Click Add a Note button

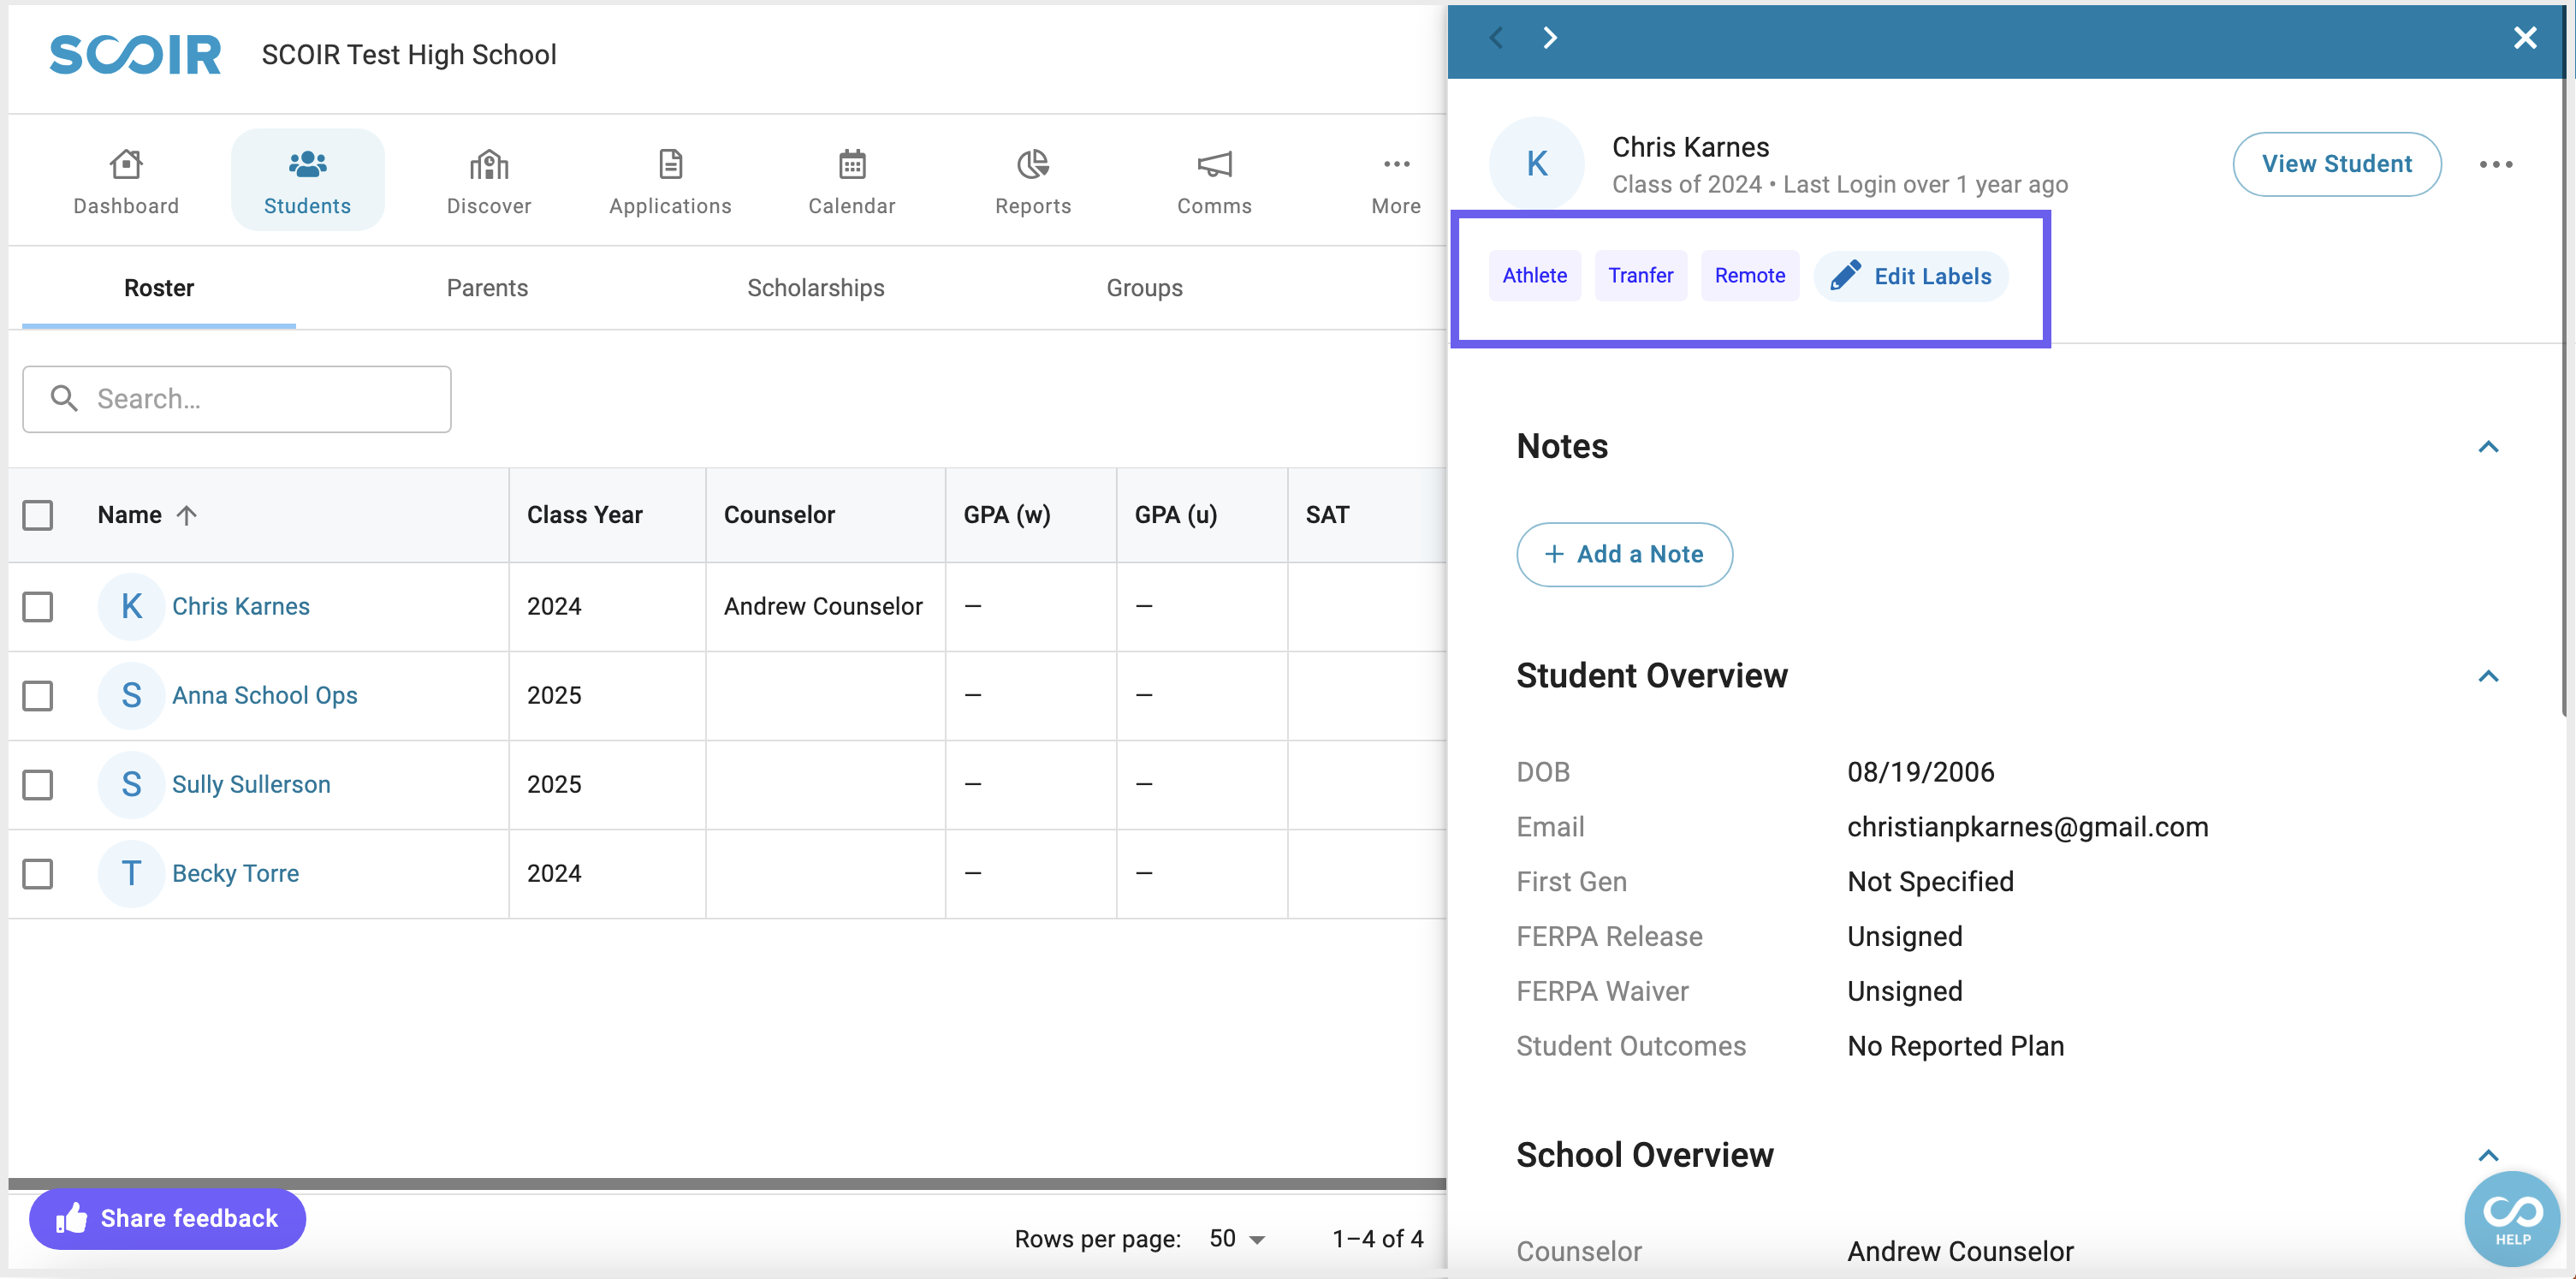1623,552
